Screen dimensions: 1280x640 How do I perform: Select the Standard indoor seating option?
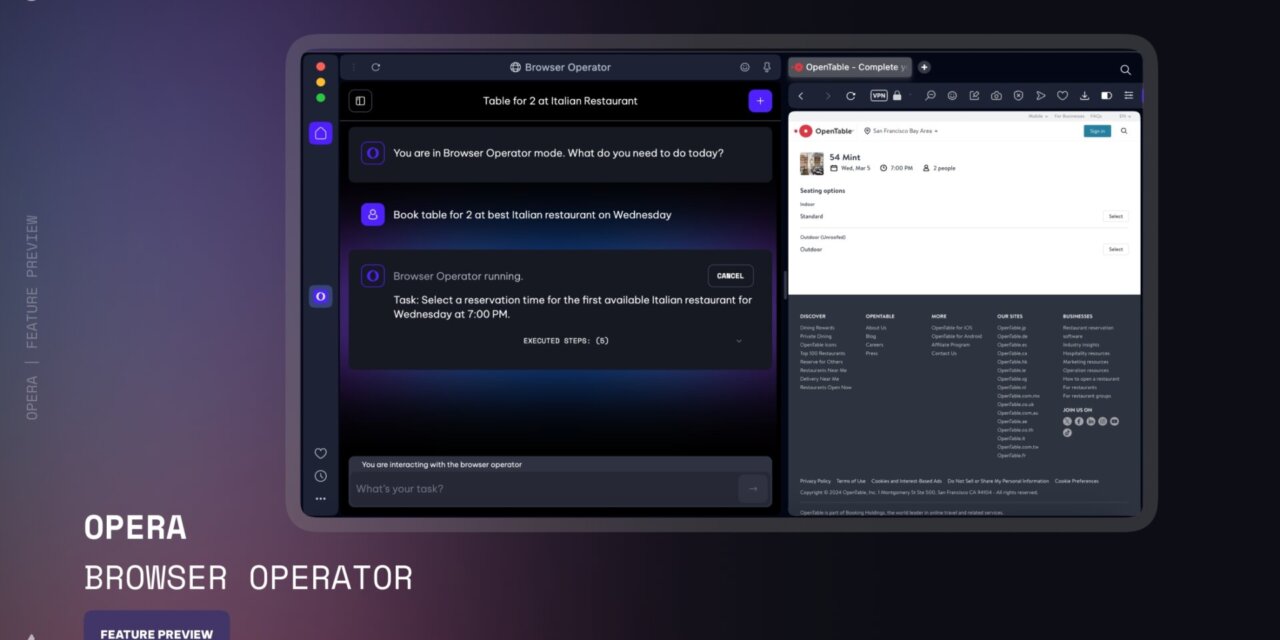pos(1115,216)
